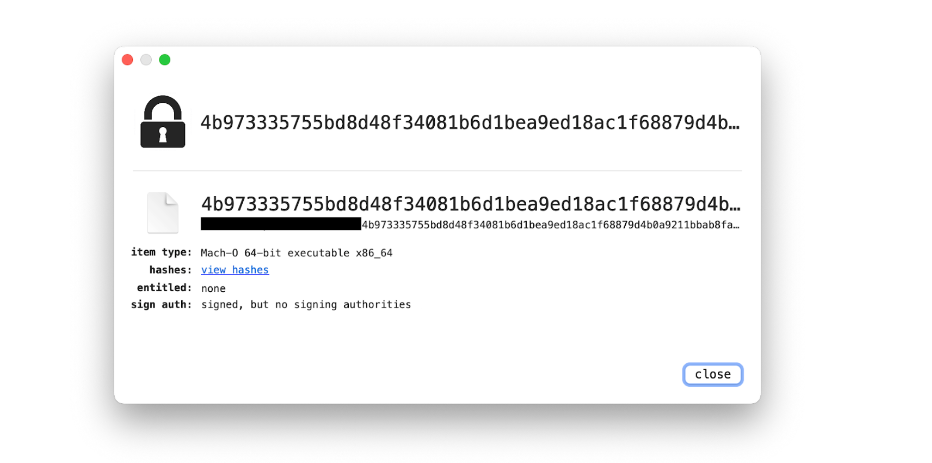Viewport: 932px width, 463px height.
Task: Click the horizontal divider under the padlock
Action: tap(437, 171)
